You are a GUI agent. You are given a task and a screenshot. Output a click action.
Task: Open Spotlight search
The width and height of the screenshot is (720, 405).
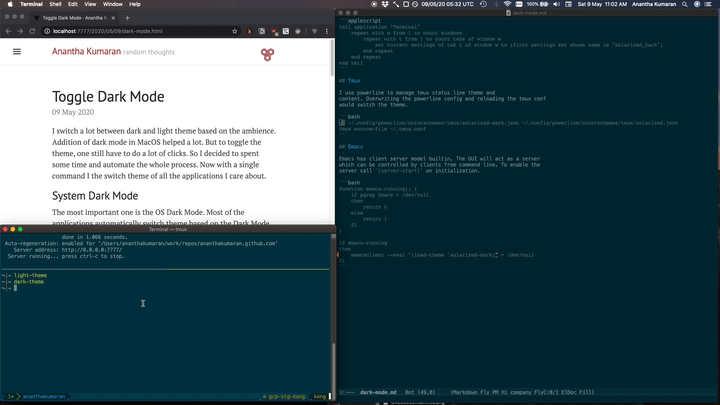coord(685,4)
